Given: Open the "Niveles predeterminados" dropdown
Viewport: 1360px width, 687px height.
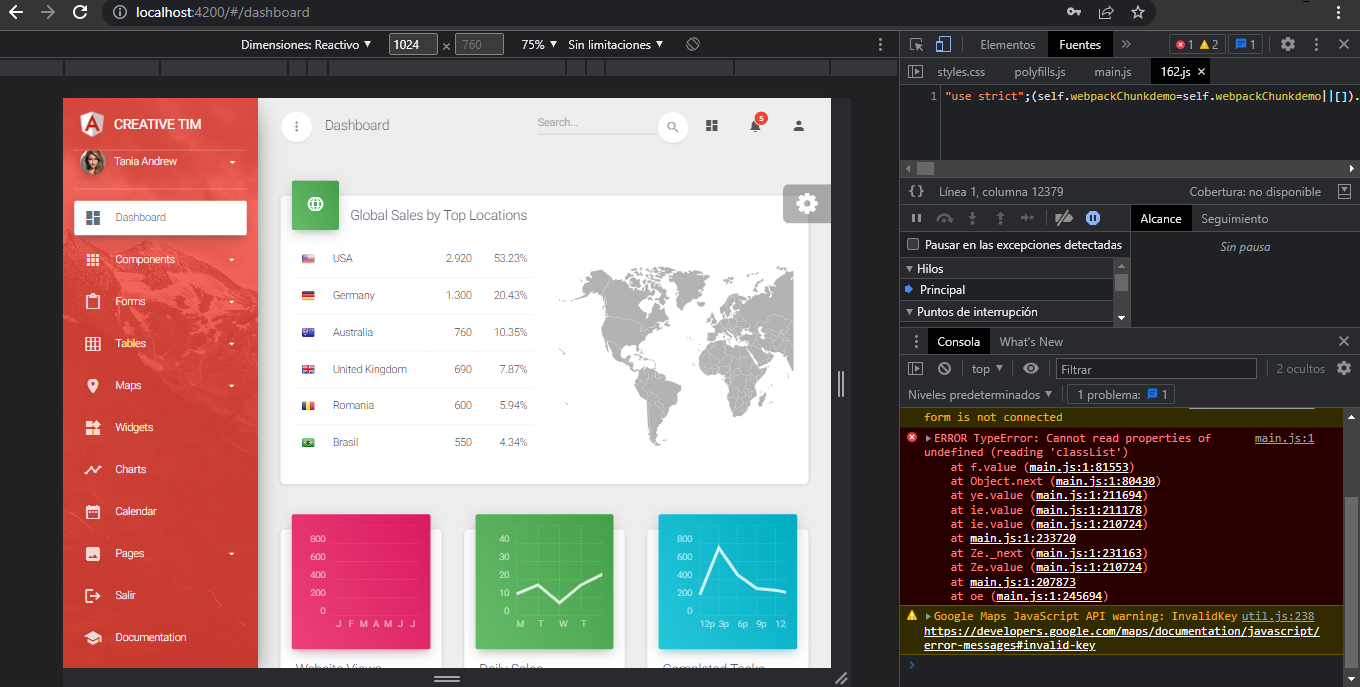Looking at the screenshot, I should [x=980, y=394].
